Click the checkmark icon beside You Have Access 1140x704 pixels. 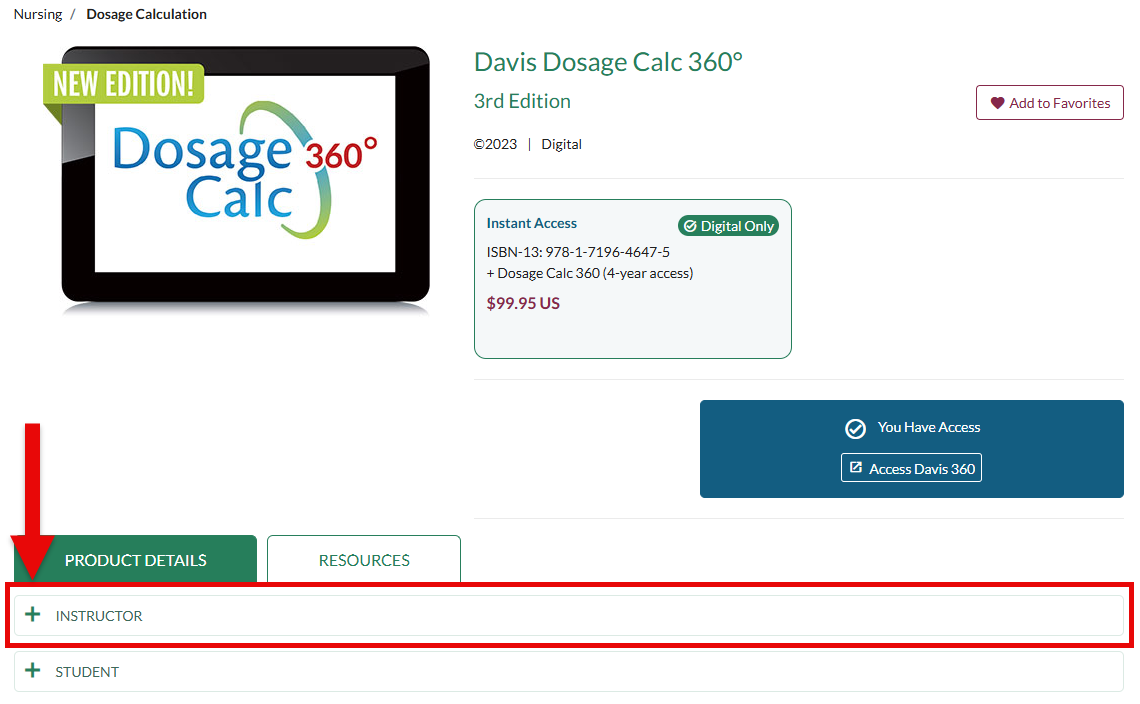click(855, 428)
